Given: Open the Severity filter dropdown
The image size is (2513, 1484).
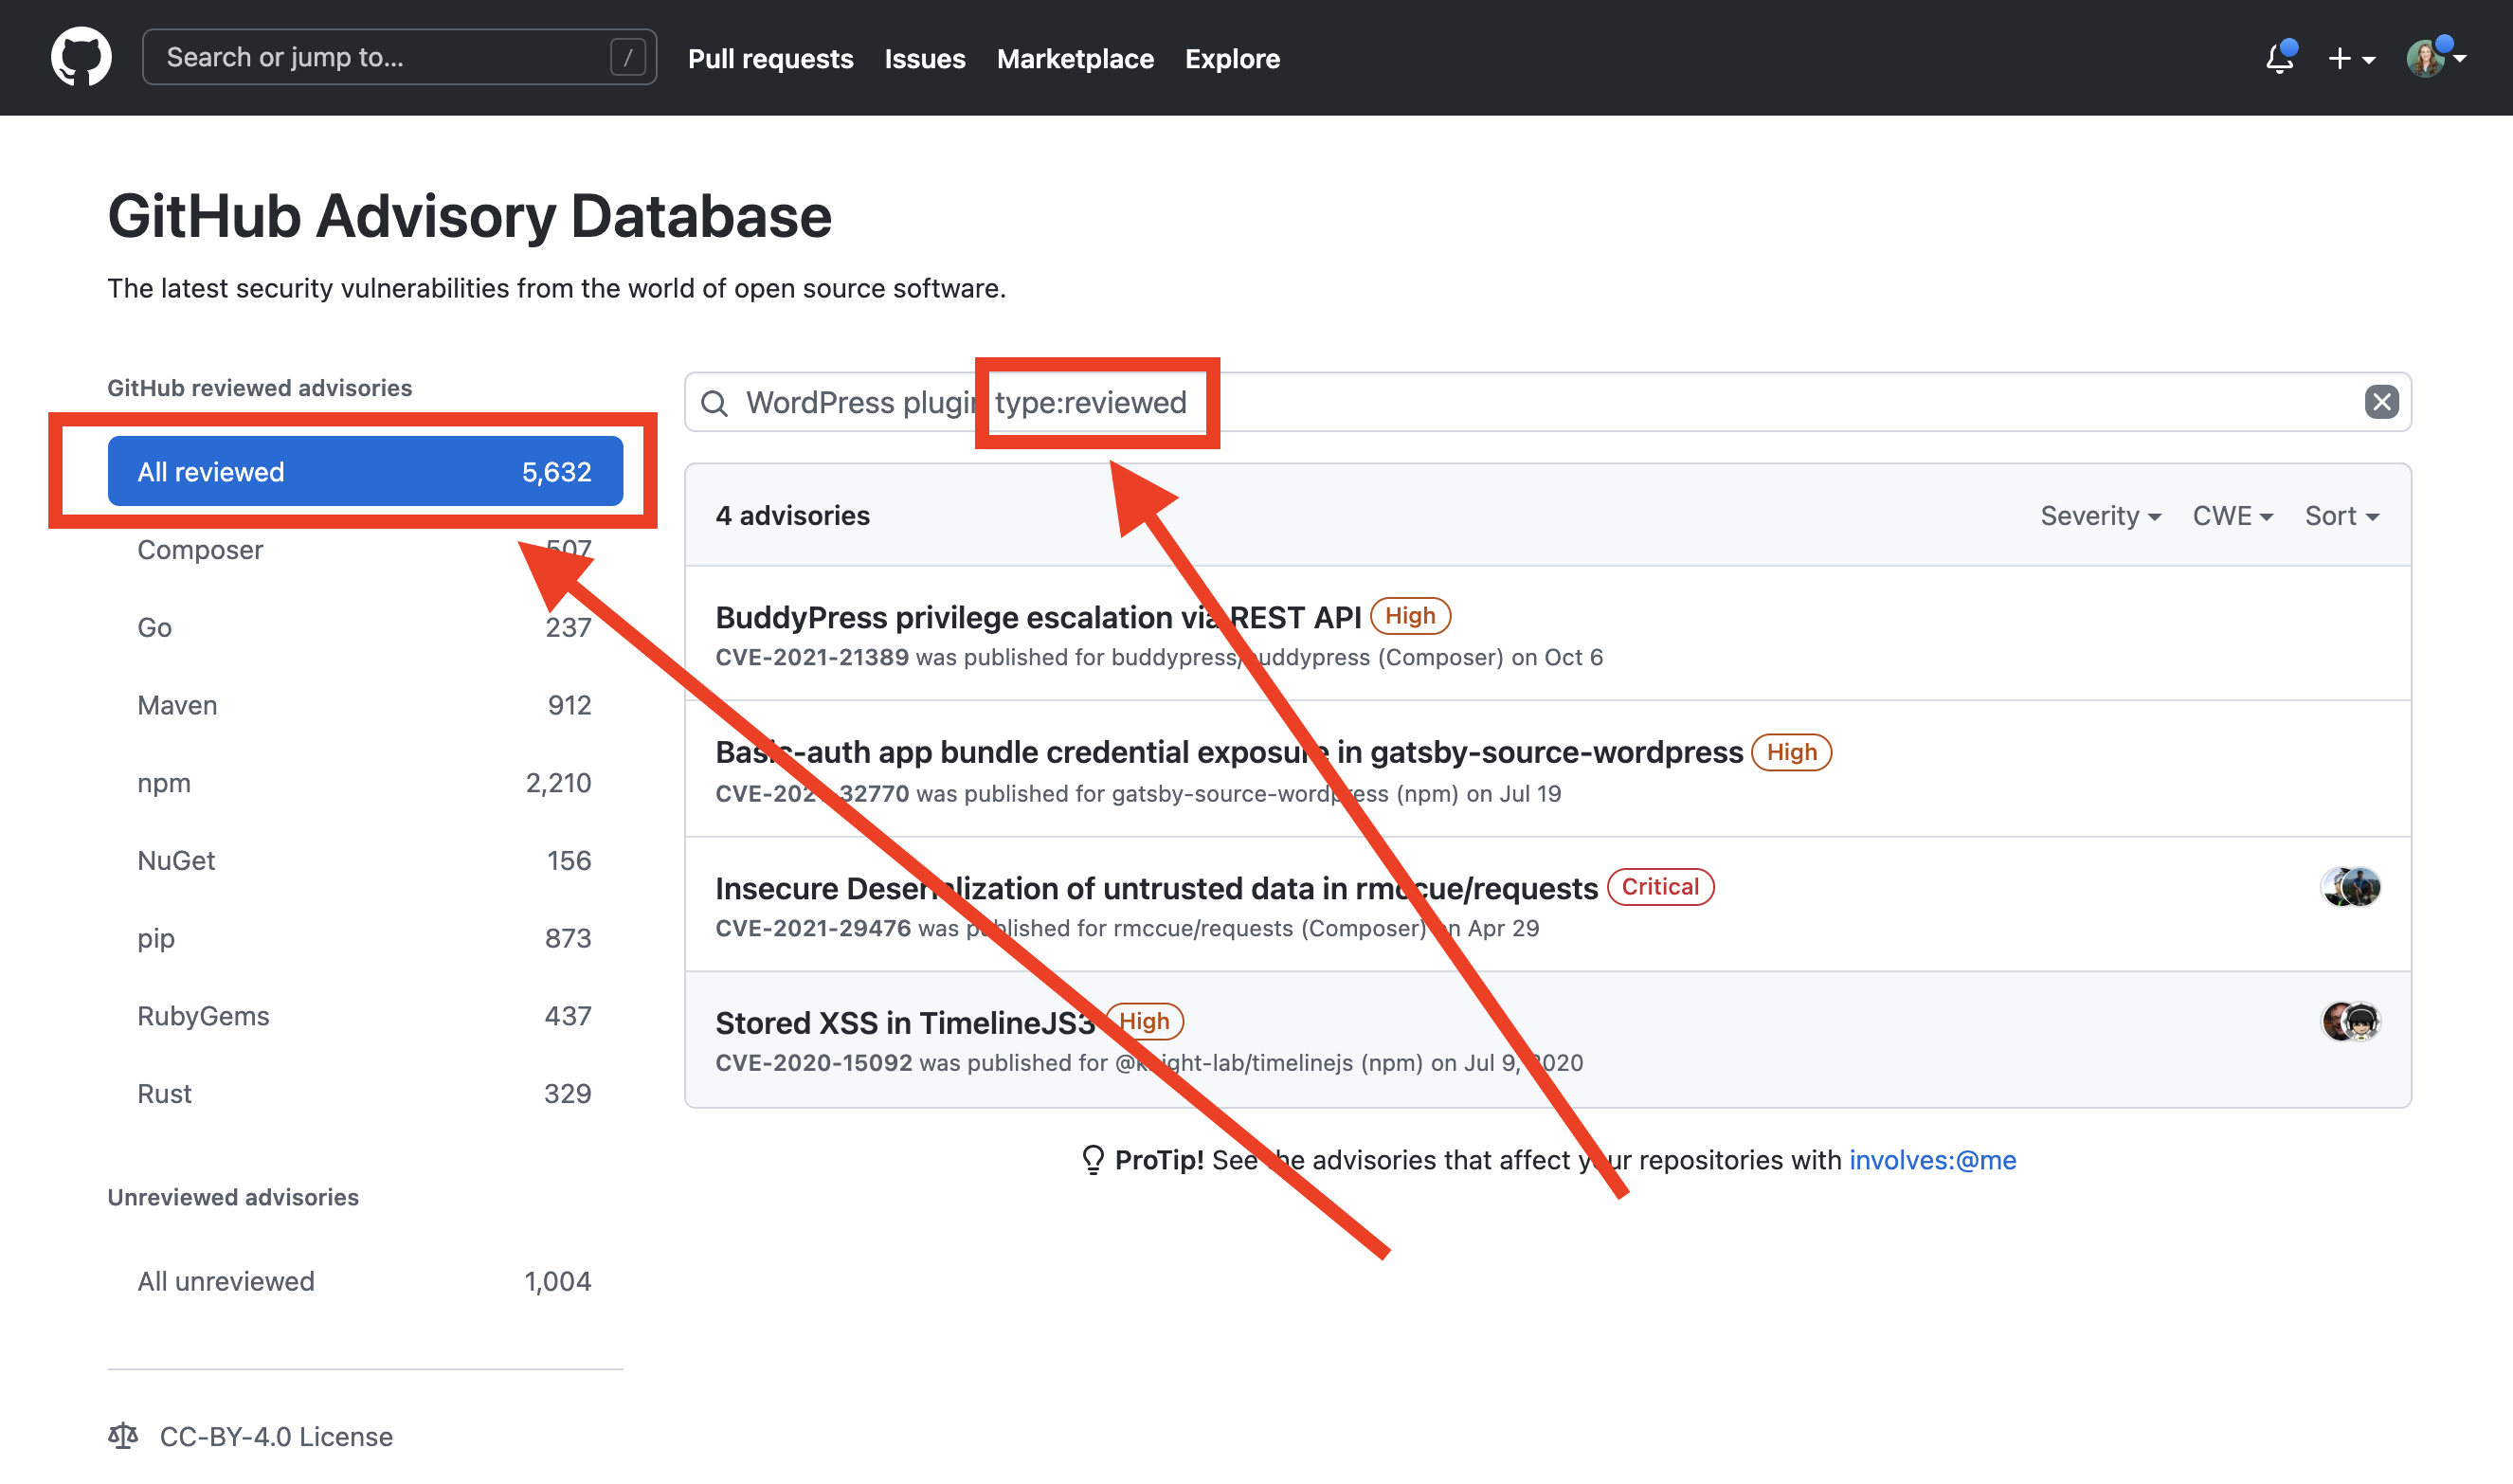Looking at the screenshot, I should [2100, 515].
